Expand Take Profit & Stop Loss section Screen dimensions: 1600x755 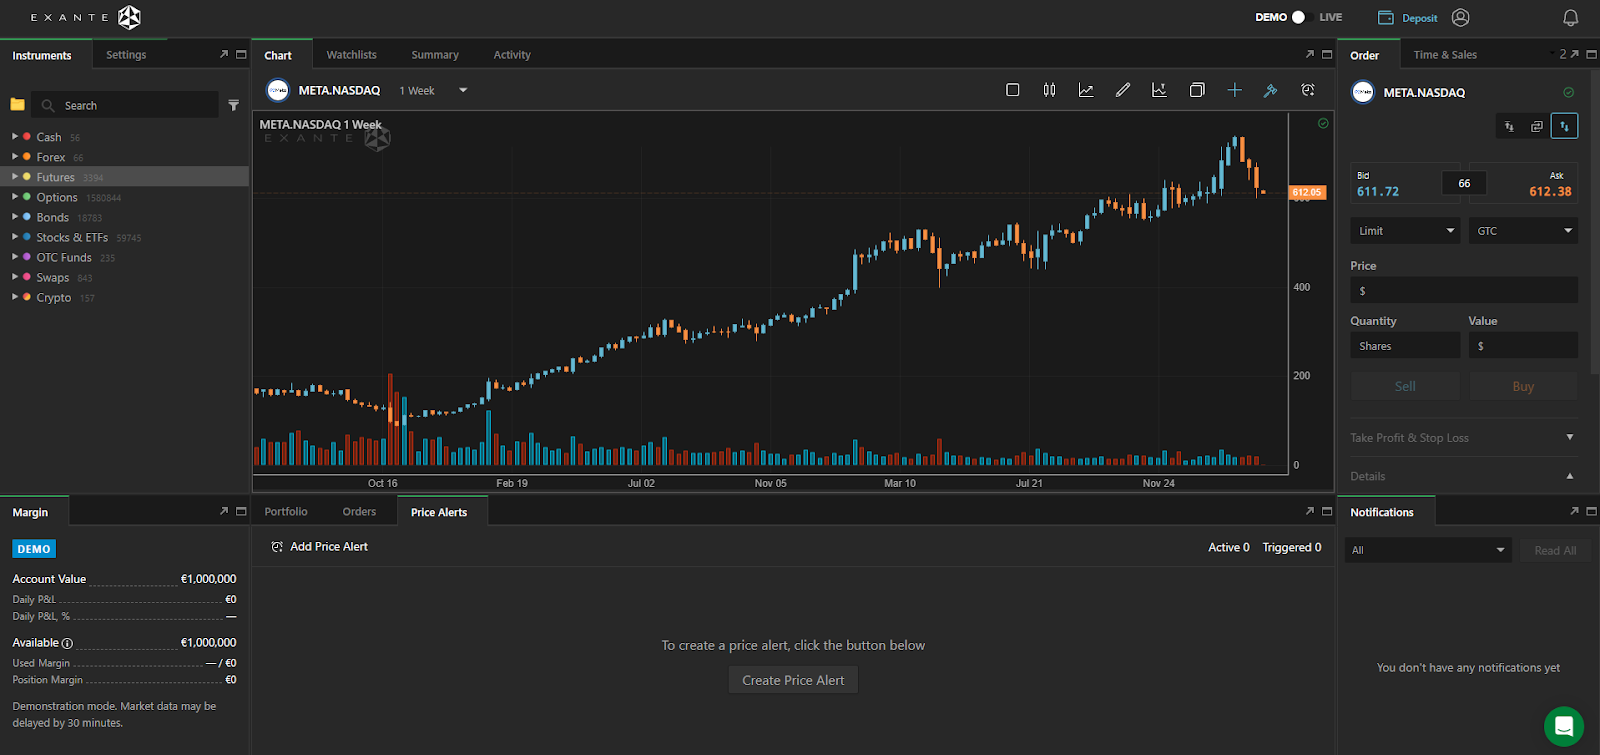click(1569, 437)
